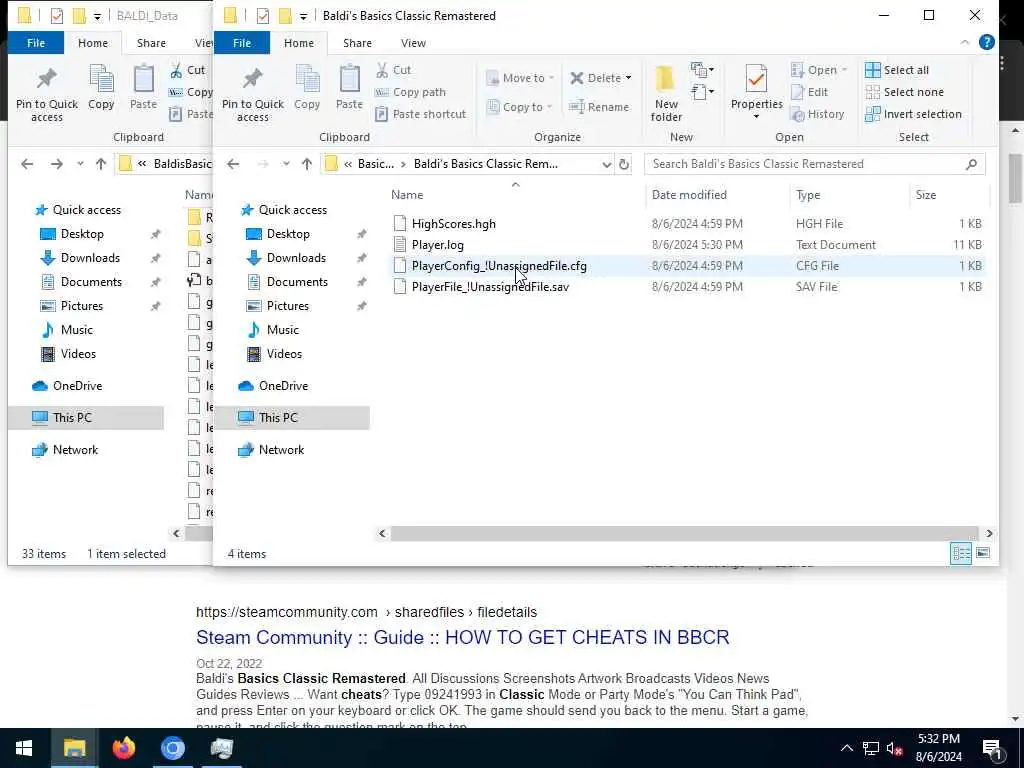1024x768 pixels.
Task: Click the Rename button in Organize group
Action: tap(599, 107)
